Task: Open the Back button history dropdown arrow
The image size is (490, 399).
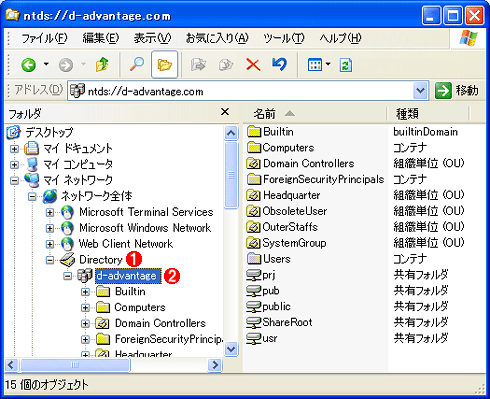Action: pyautogui.click(x=46, y=64)
